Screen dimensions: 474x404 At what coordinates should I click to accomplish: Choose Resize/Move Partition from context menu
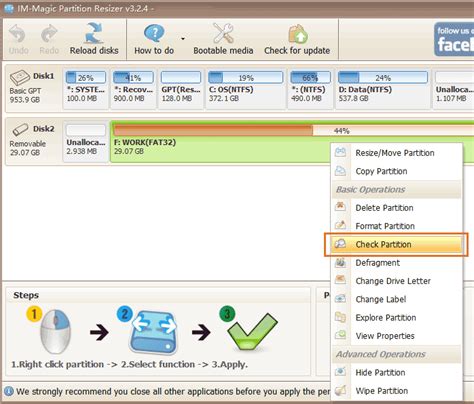(397, 153)
